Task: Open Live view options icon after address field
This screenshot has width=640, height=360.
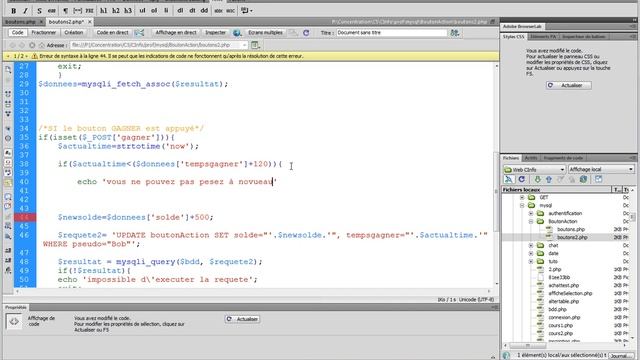Action: click(256, 45)
